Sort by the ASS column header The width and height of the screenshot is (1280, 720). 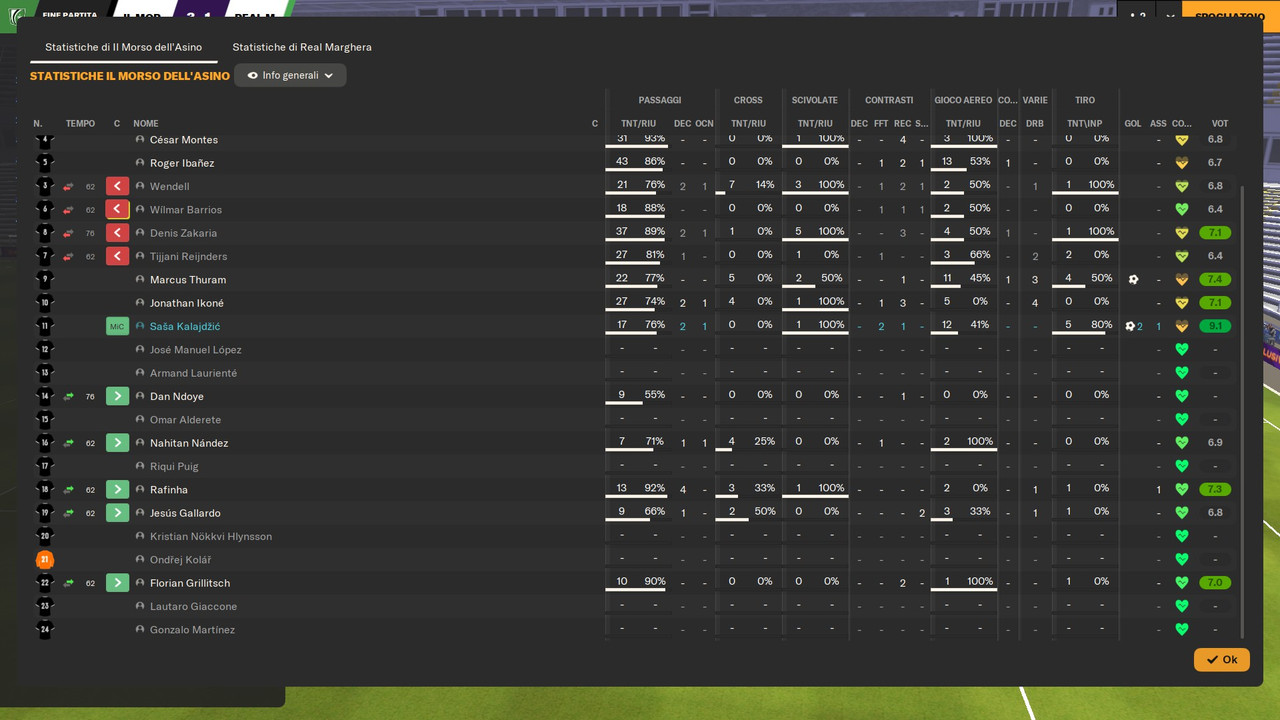[1158, 124]
